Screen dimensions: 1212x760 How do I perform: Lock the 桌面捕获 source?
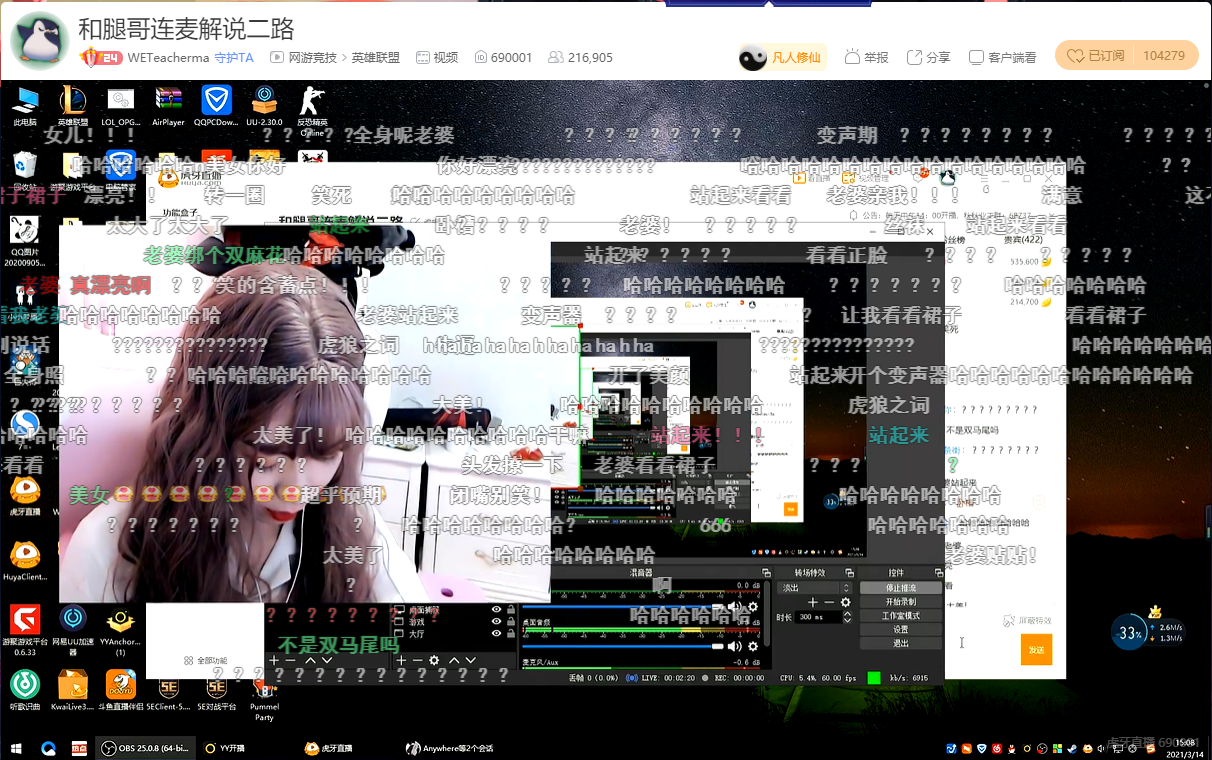click(512, 609)
